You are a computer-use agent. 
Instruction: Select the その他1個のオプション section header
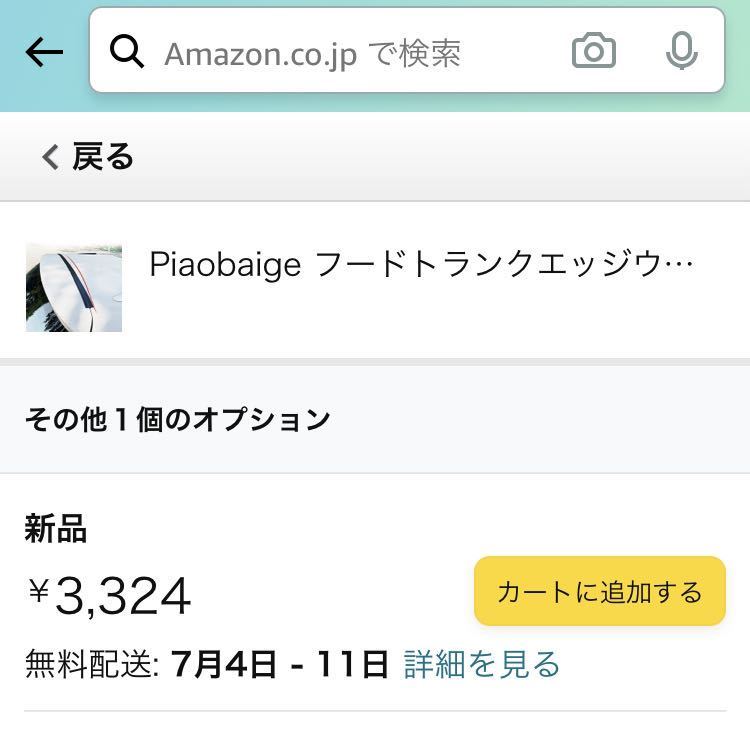pos(177,419)
